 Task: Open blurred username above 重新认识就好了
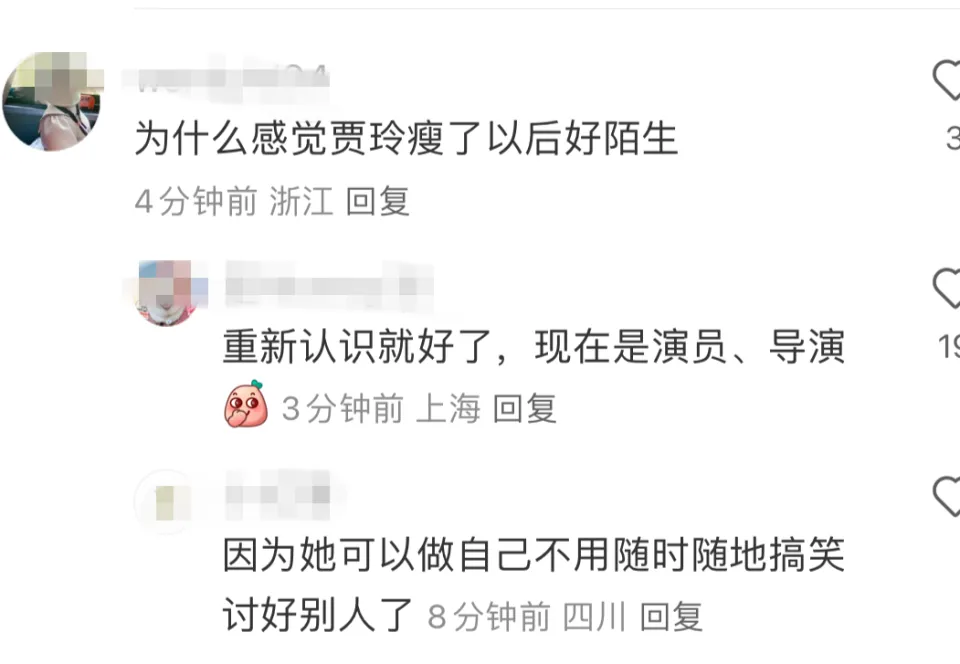(329, 286)
